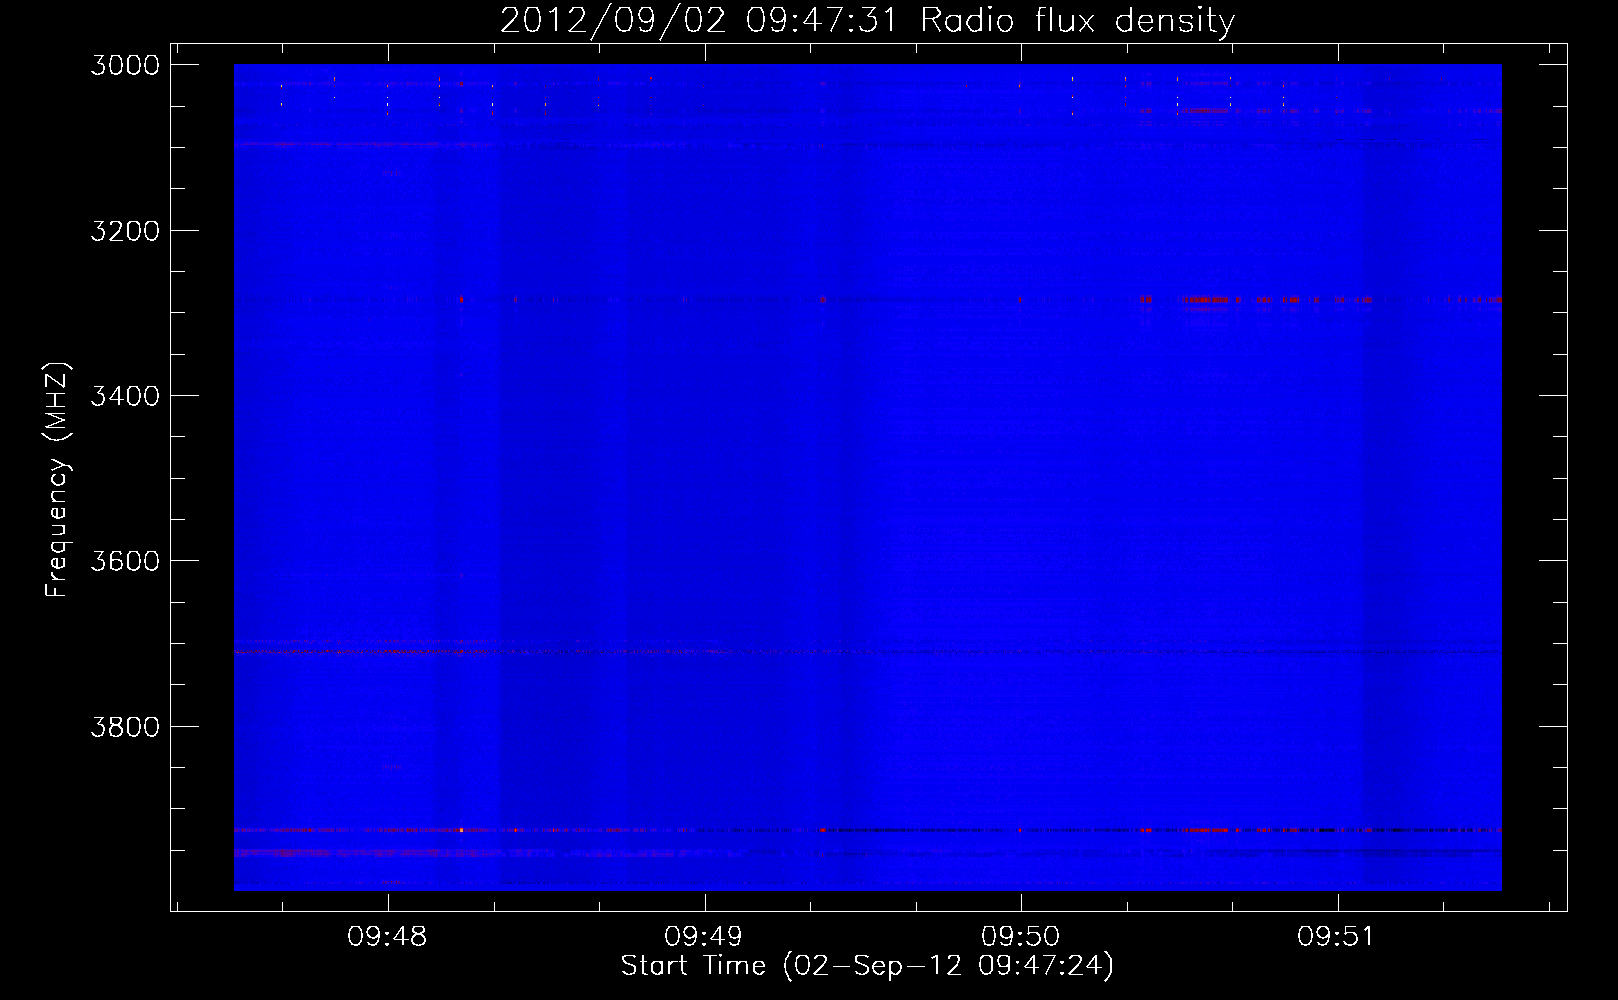Click the 09:49 time tick label
The height and width of the screenshot is (1000, 1618).
(704, 937)
